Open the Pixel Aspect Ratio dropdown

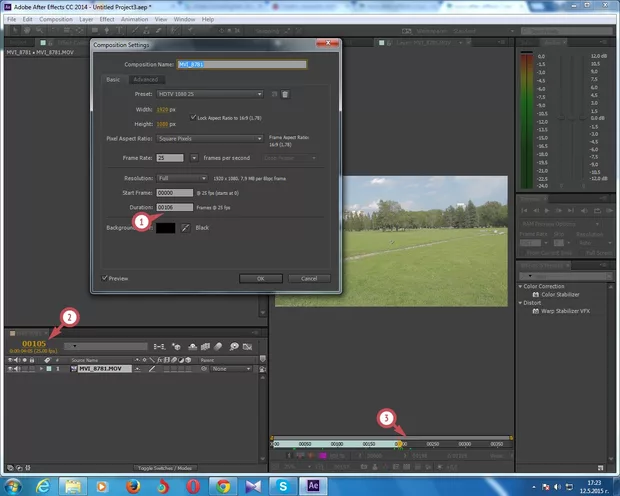click(x=210, y=138)
